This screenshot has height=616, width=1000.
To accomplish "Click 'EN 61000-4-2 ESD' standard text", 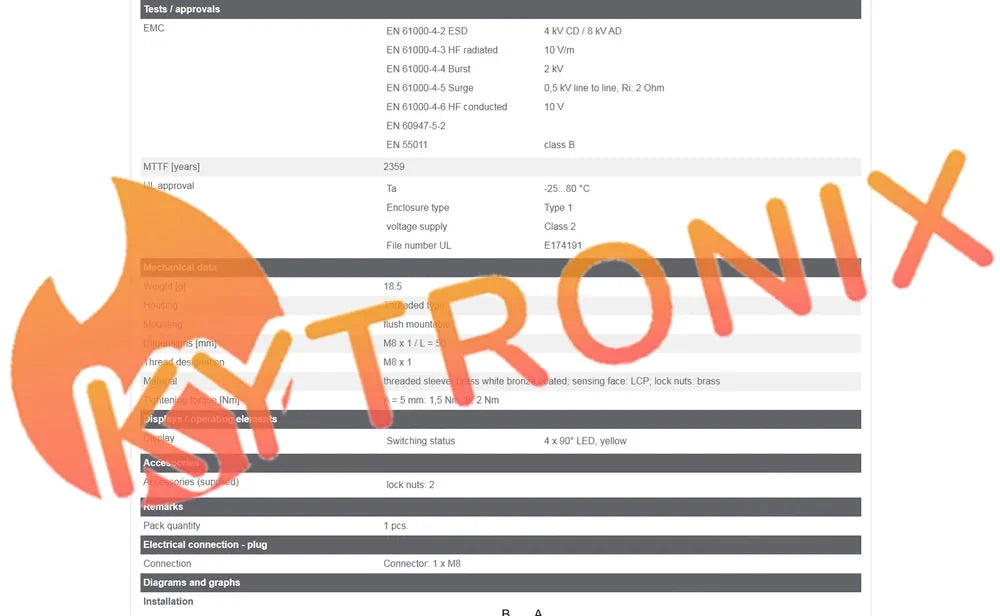I will (427, 31).
